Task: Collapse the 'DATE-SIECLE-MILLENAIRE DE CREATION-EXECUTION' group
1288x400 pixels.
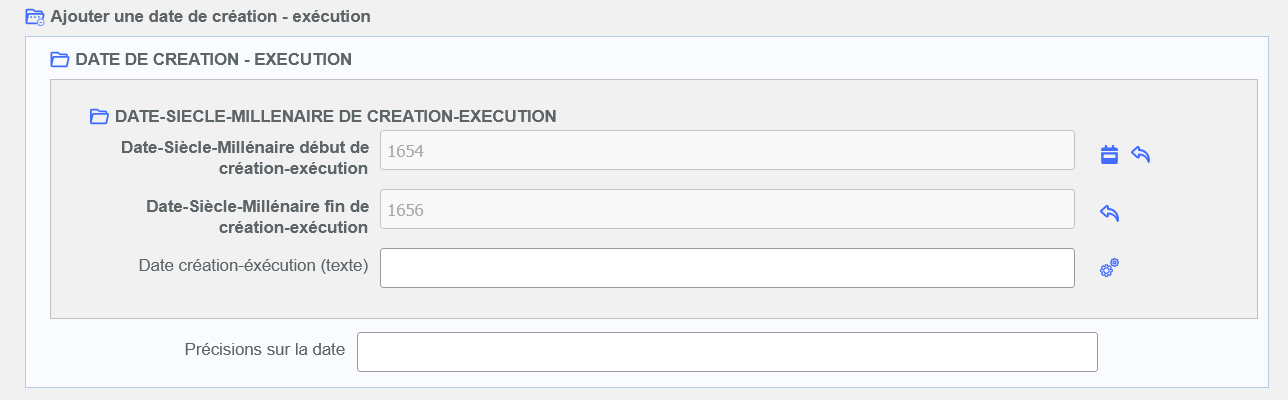Action: pos(335,116)
